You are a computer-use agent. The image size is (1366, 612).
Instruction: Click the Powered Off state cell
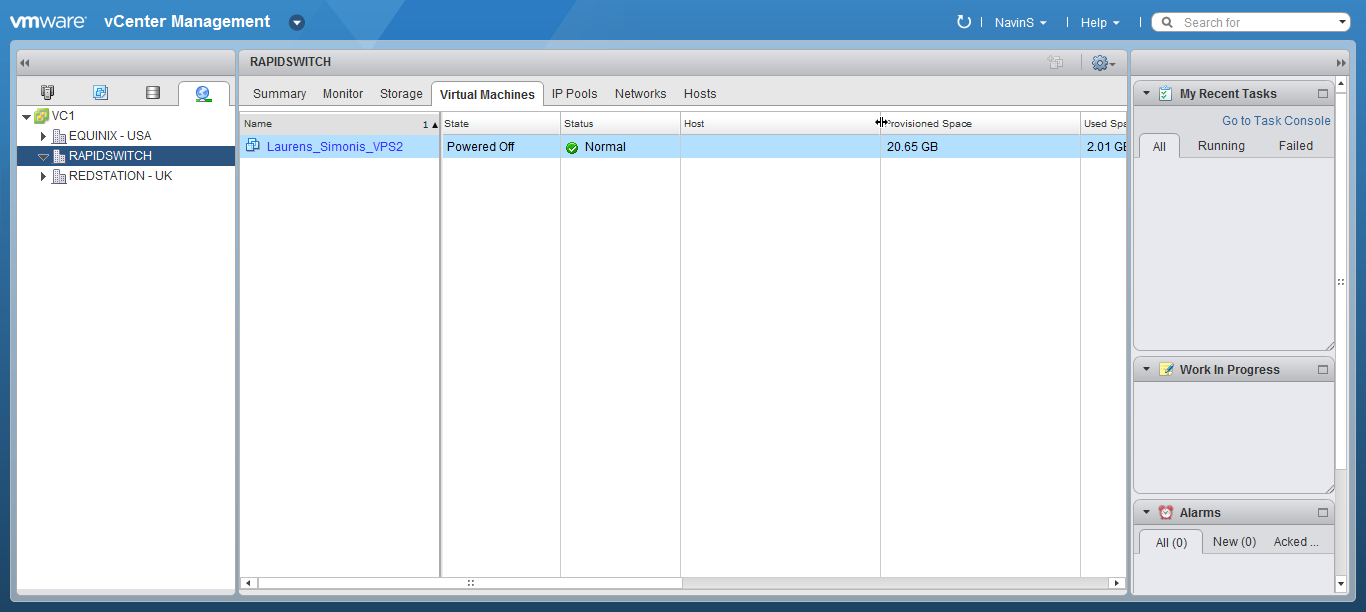[501, 146]
